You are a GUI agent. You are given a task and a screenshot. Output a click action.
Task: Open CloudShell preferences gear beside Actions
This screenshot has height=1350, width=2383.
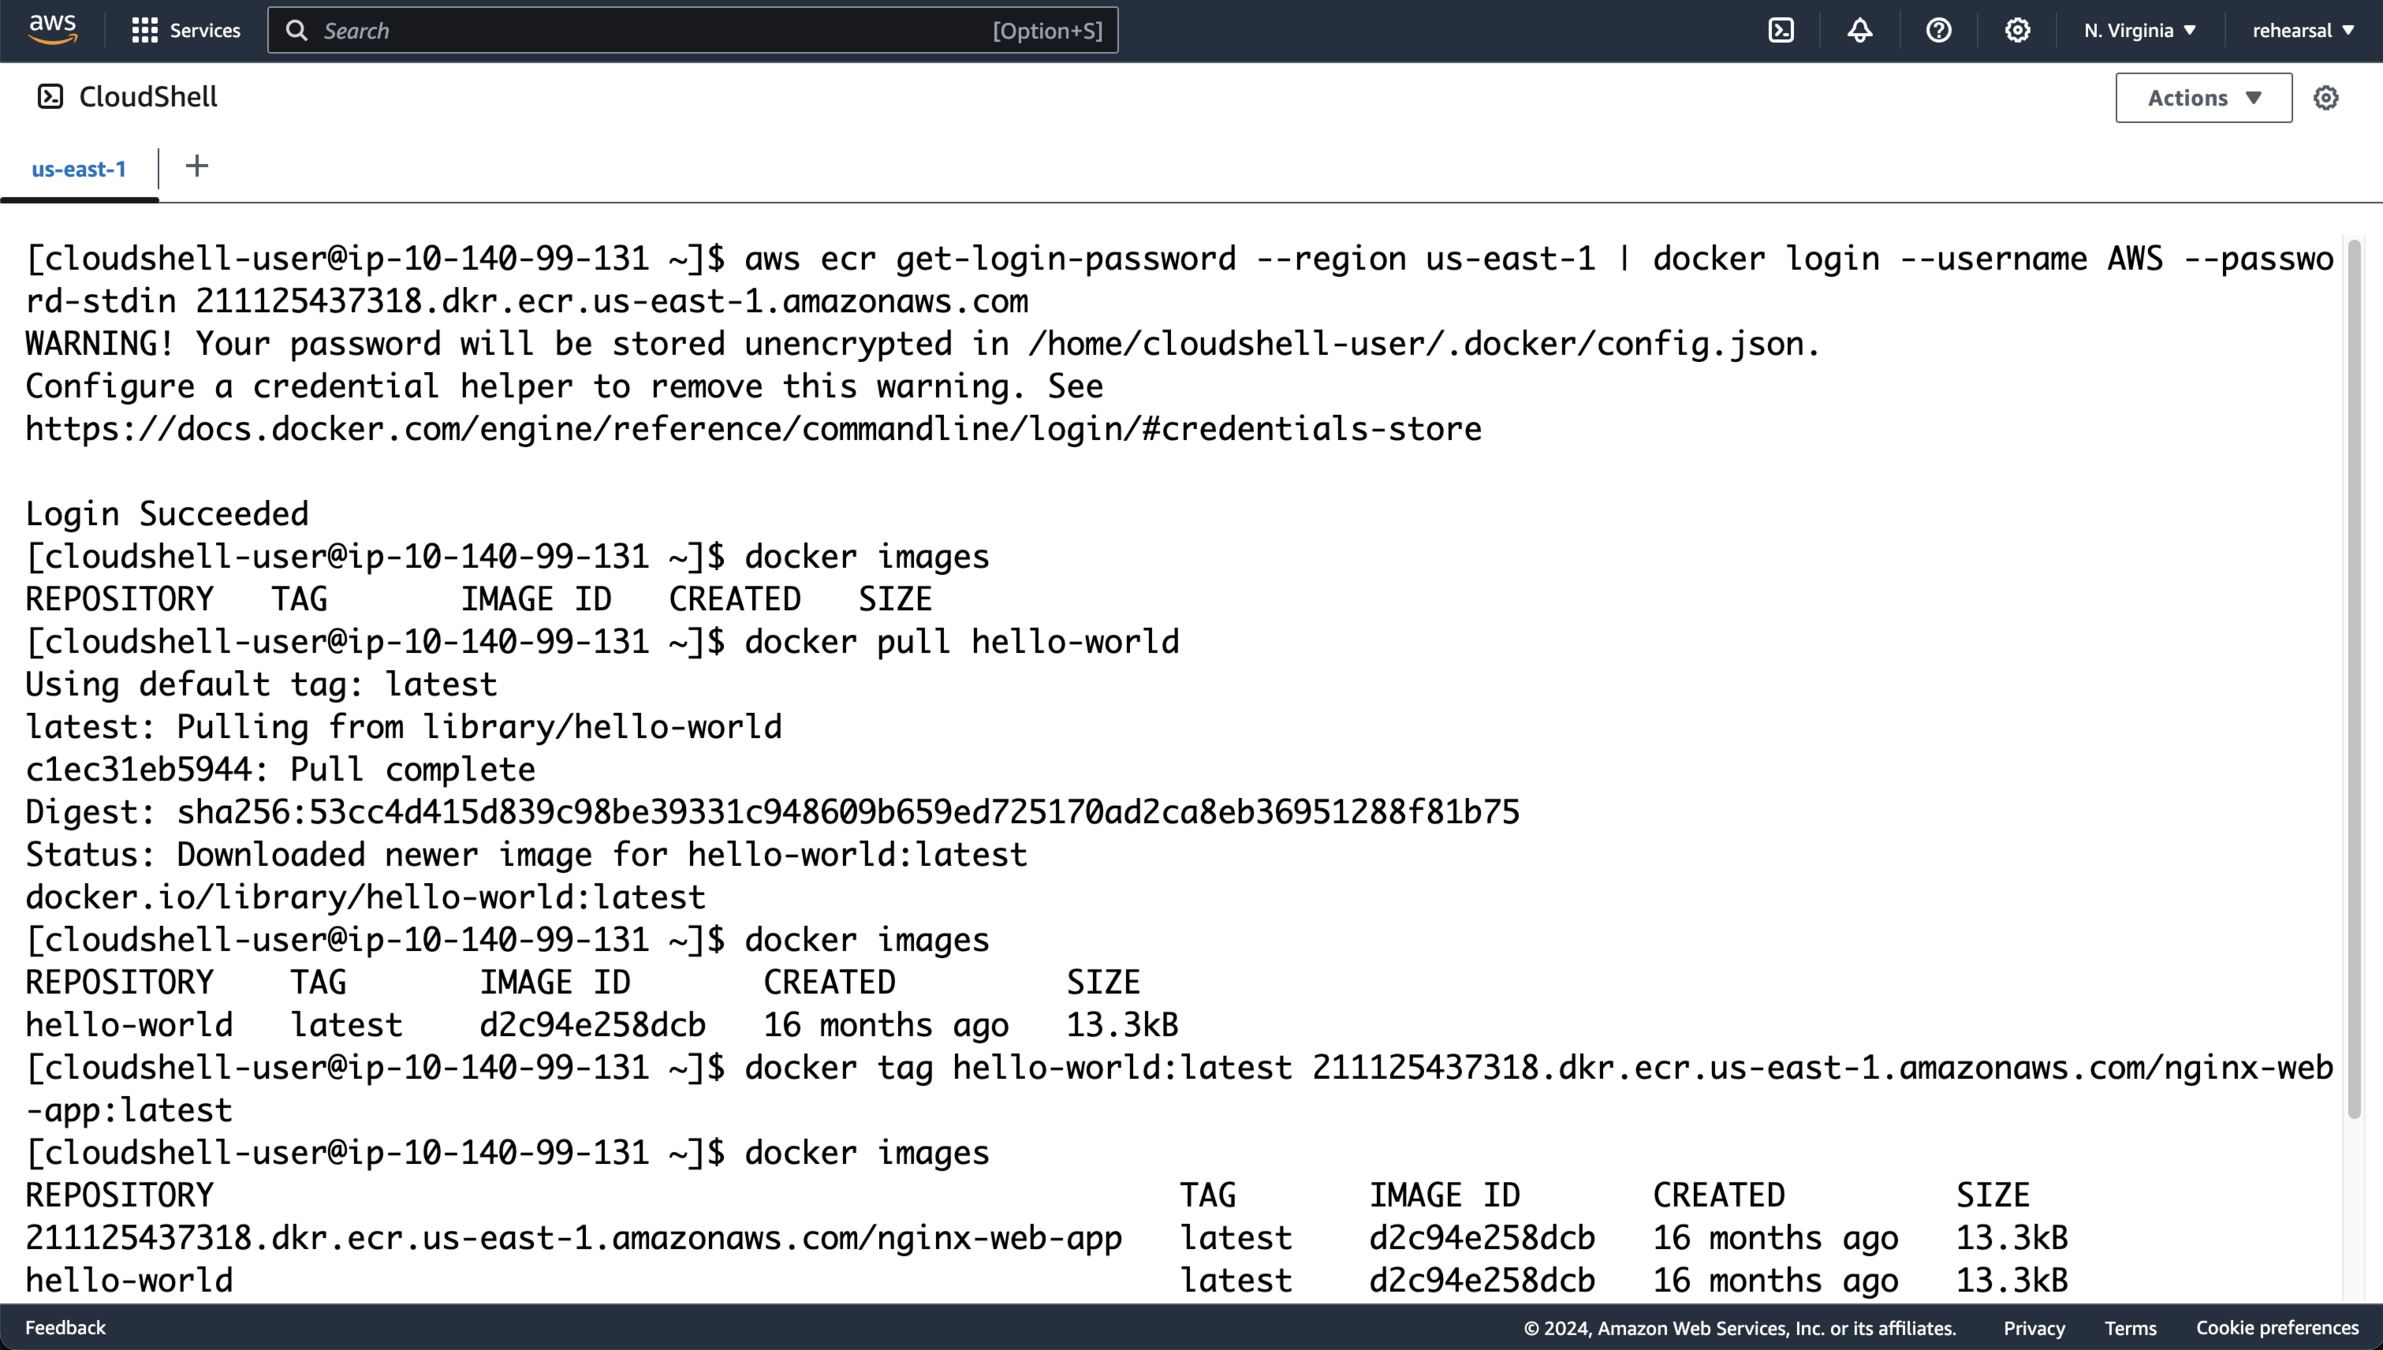click(x=2326, y=98)
